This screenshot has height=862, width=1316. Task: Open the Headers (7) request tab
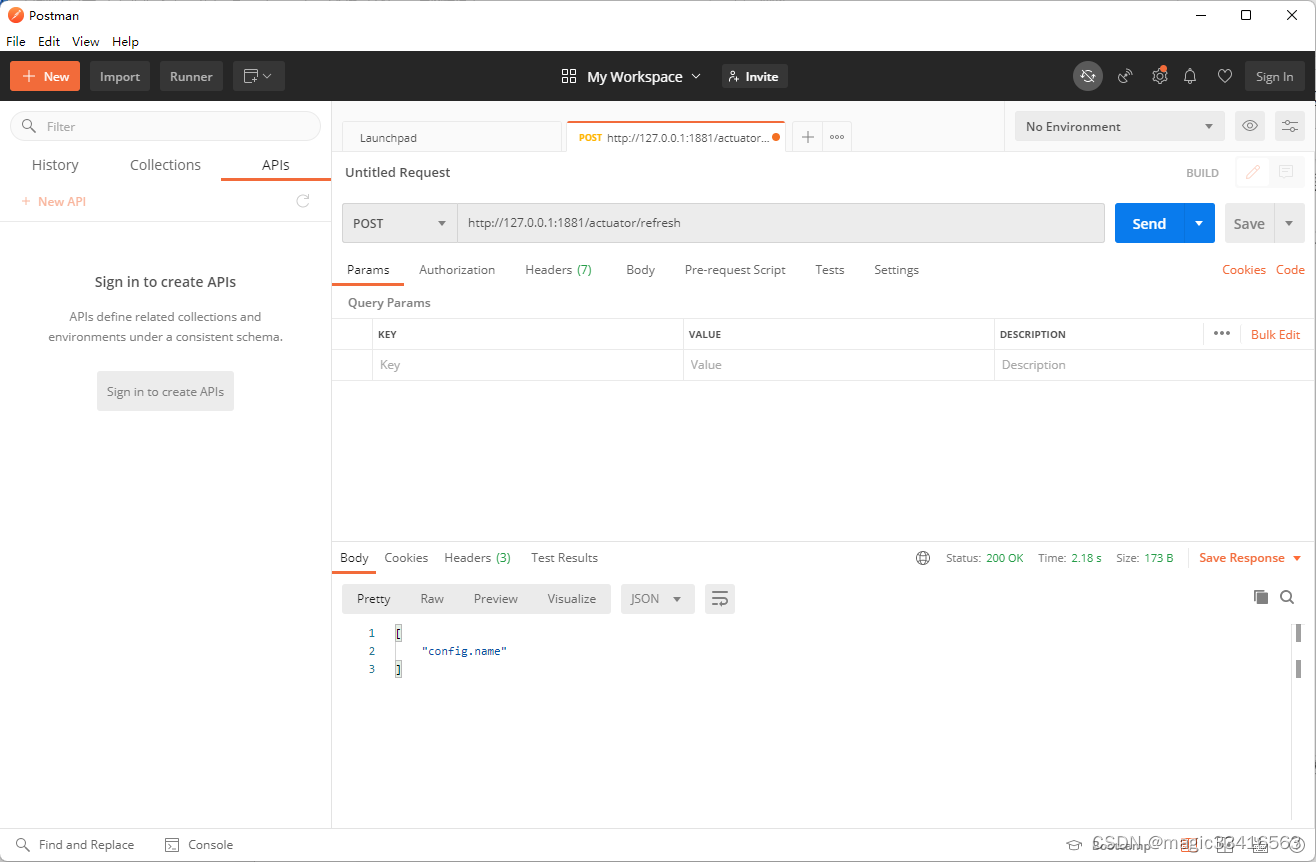[x=558, y=270]
